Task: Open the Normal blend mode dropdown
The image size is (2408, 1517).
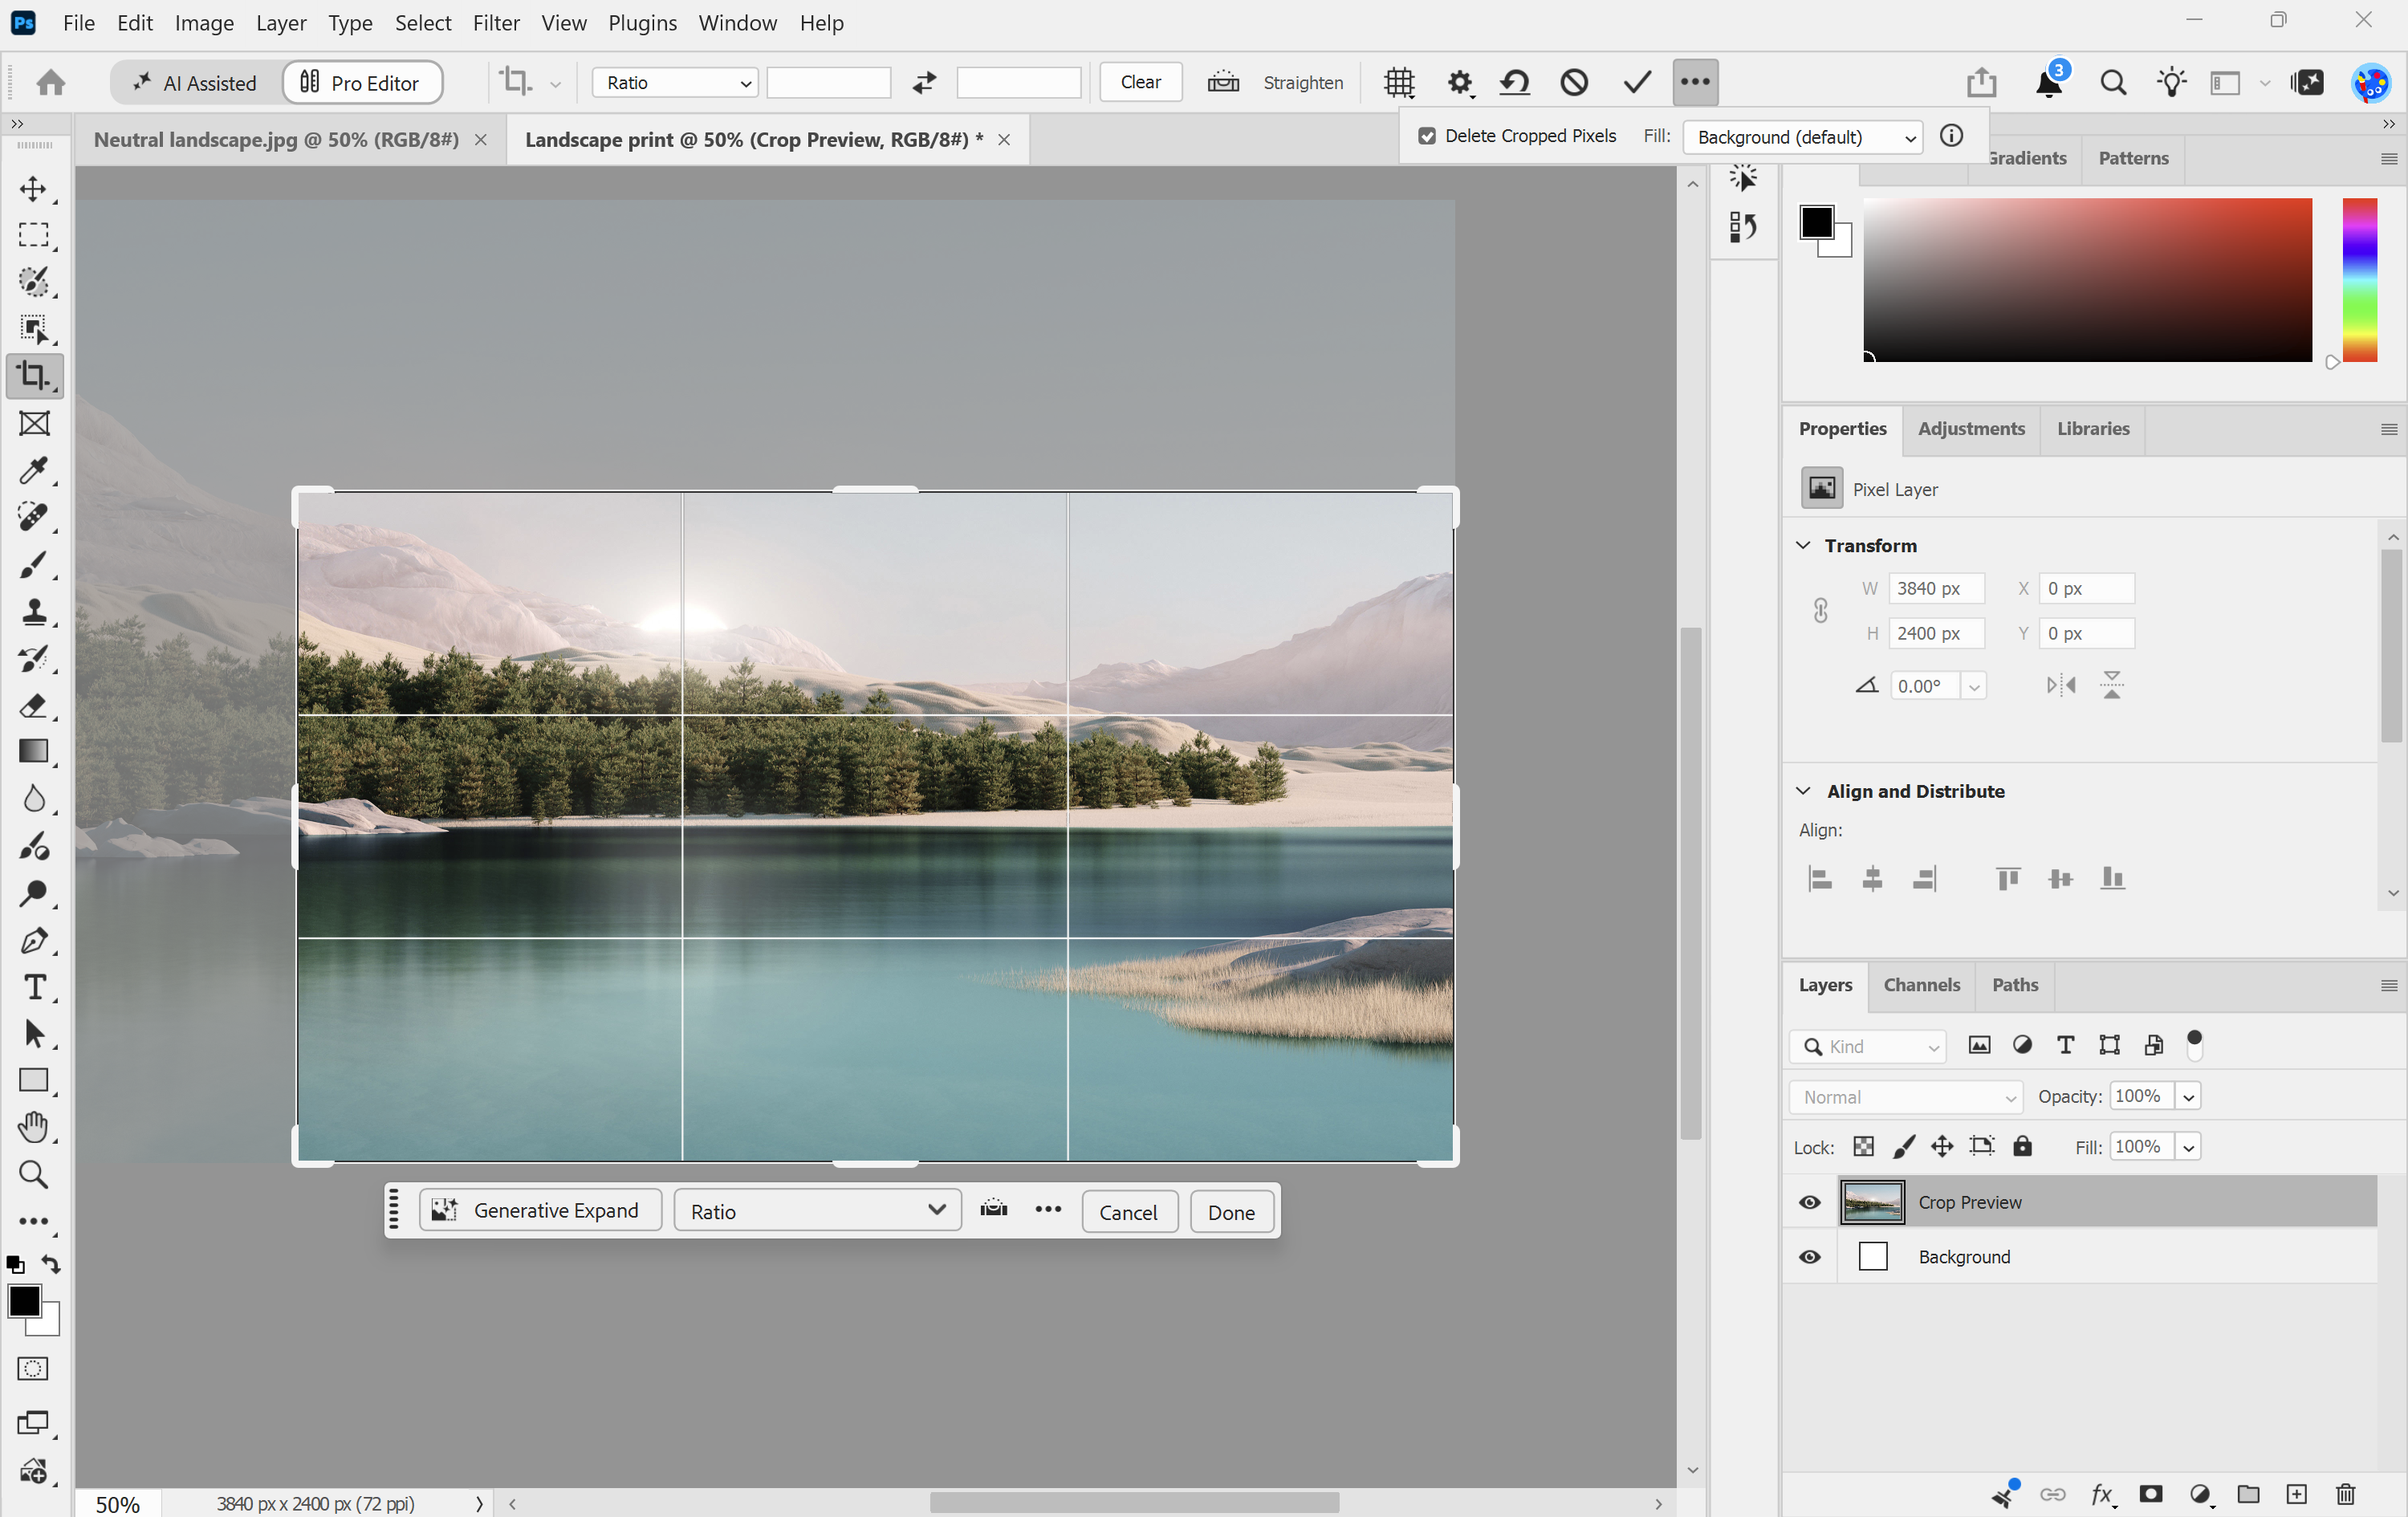Action: 1906,1097
